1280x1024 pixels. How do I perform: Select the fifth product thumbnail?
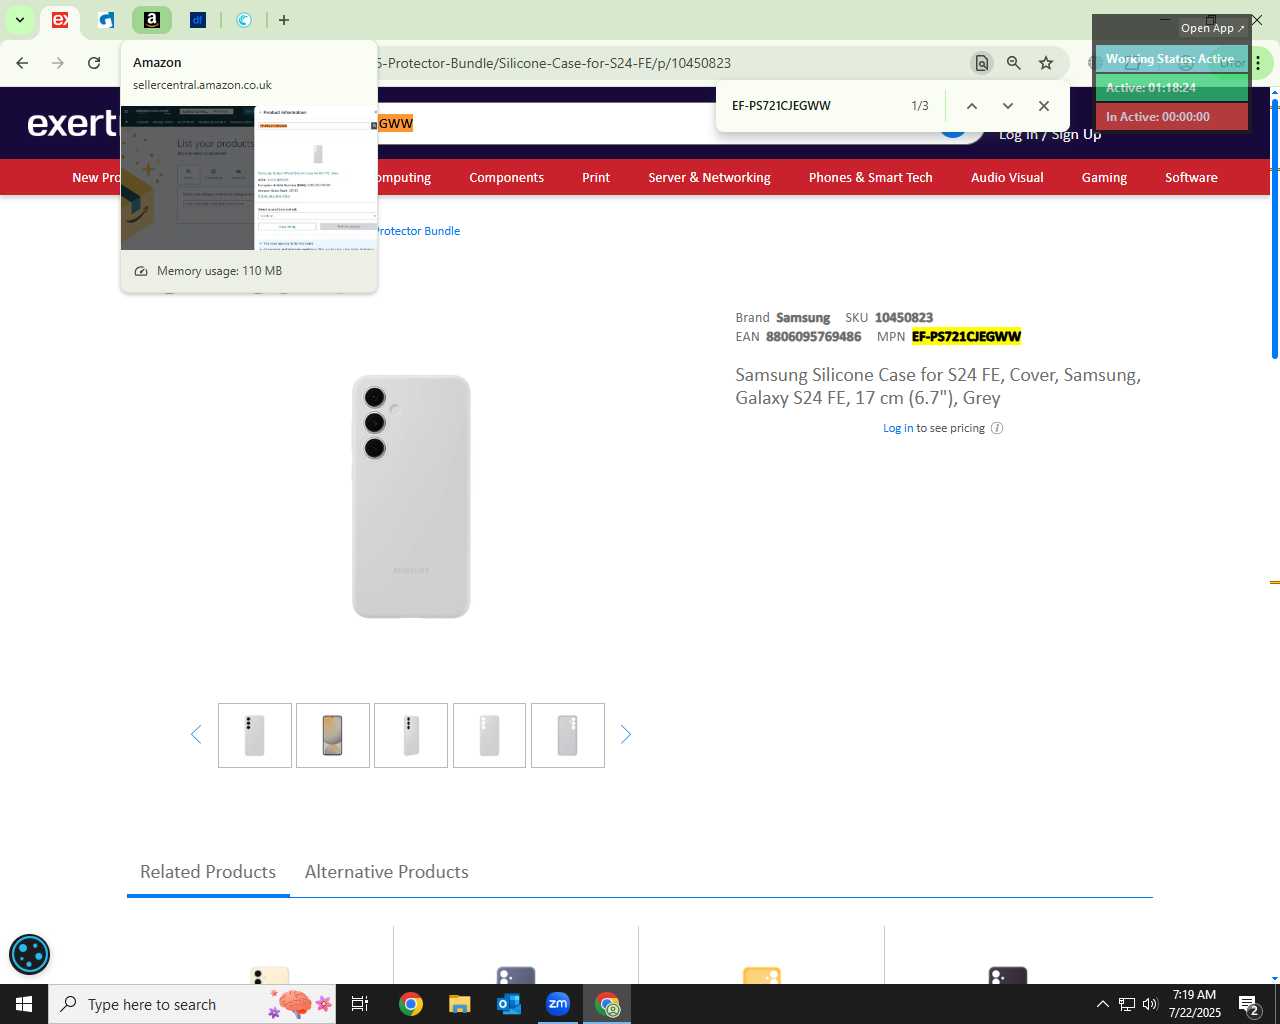(x=568, y=736)
